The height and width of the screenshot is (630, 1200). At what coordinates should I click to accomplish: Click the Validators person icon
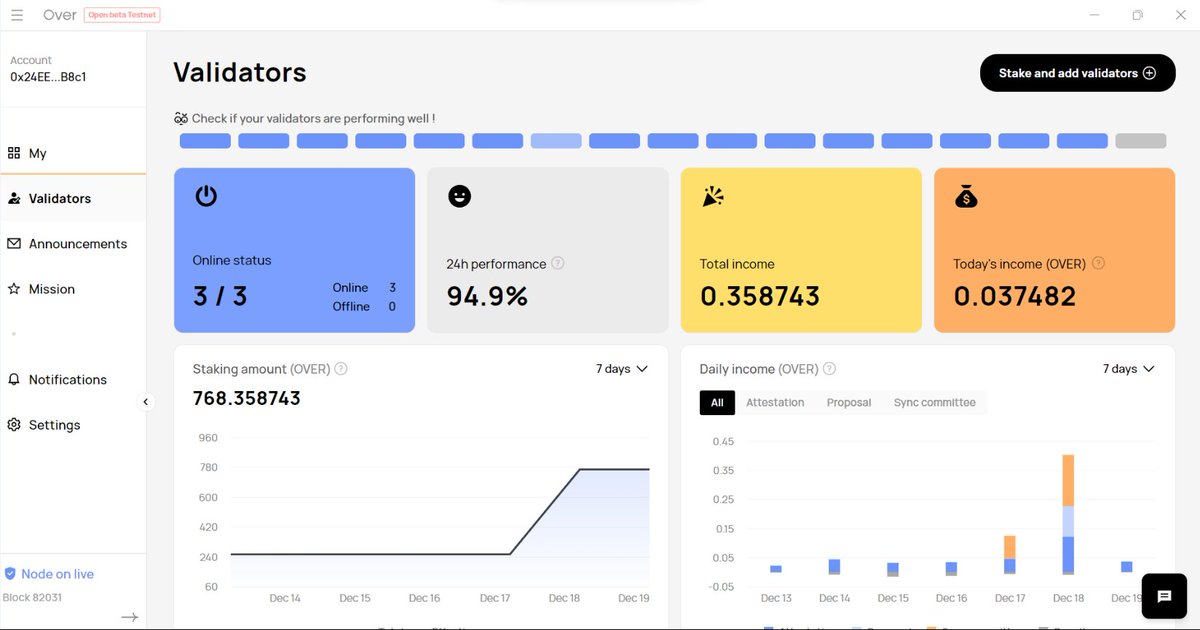[14, 199]
